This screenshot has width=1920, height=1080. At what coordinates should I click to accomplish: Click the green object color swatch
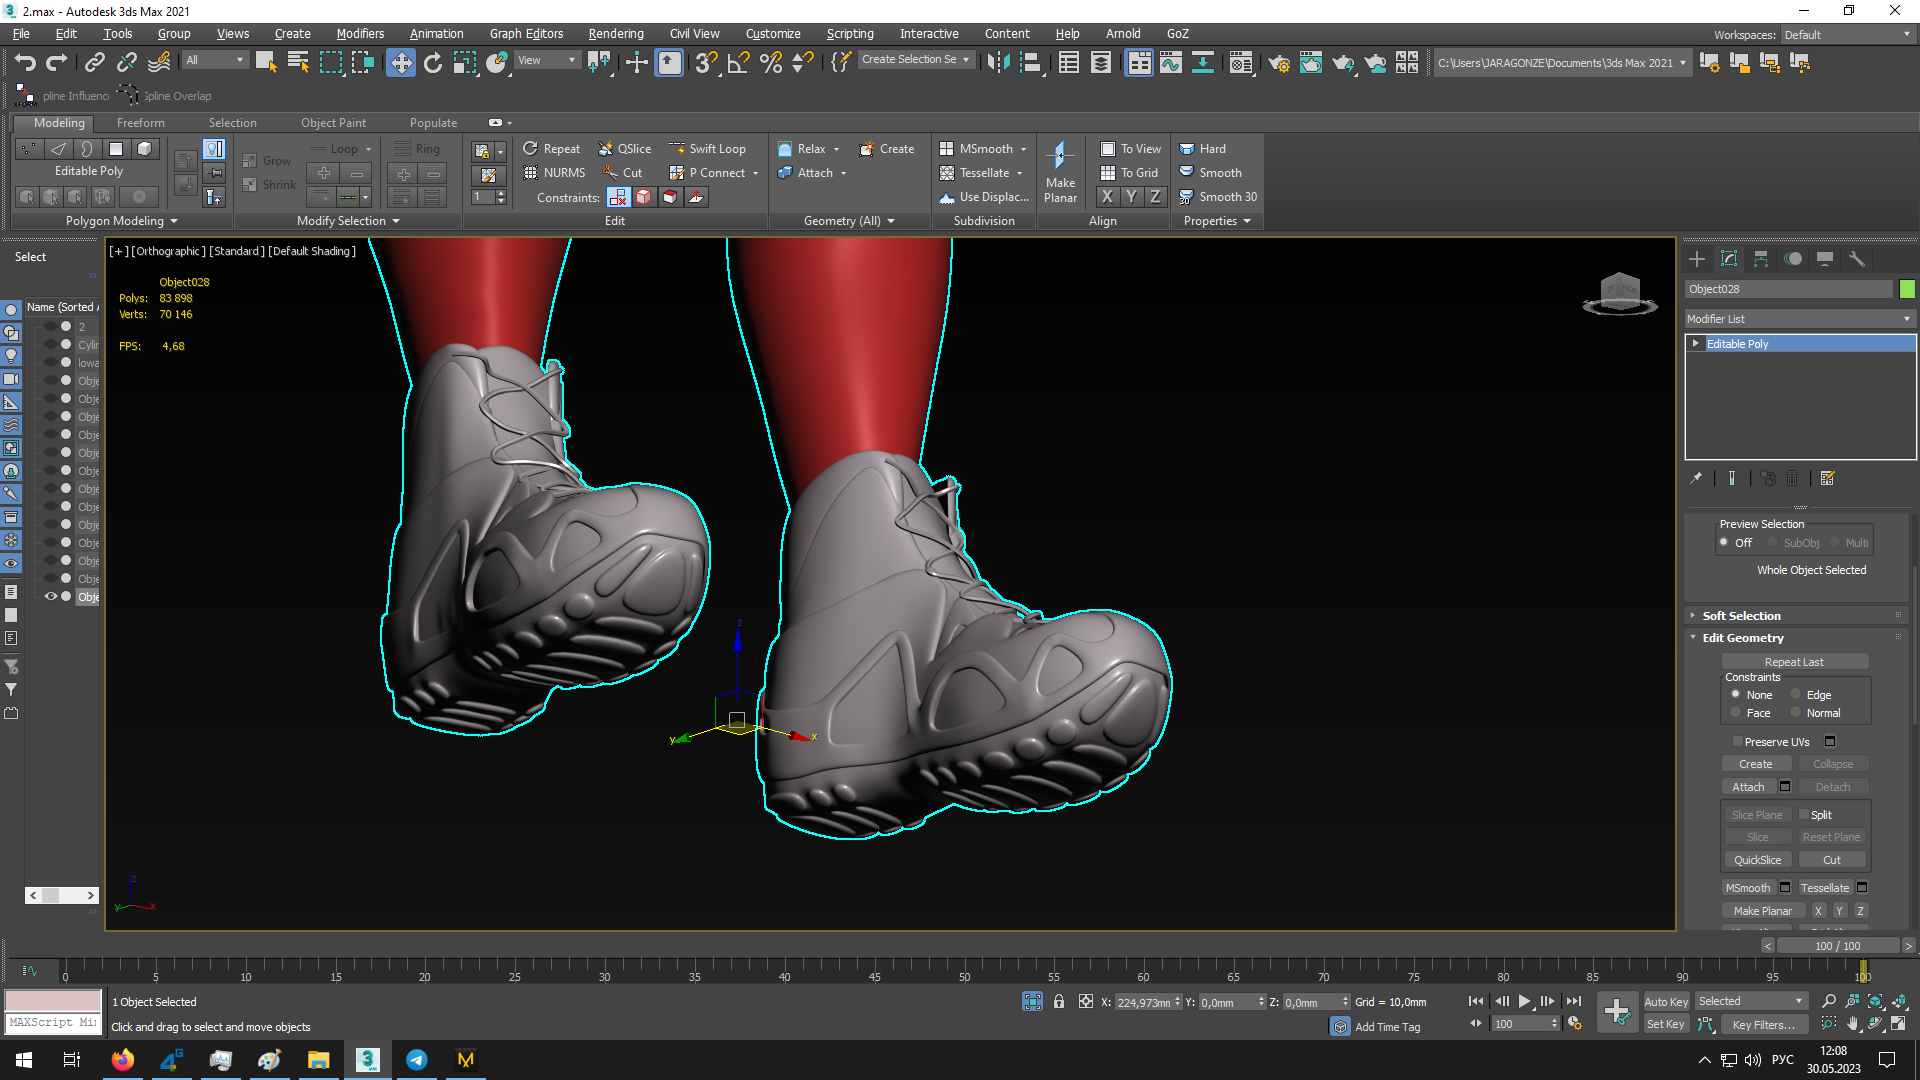[1907, 289]
